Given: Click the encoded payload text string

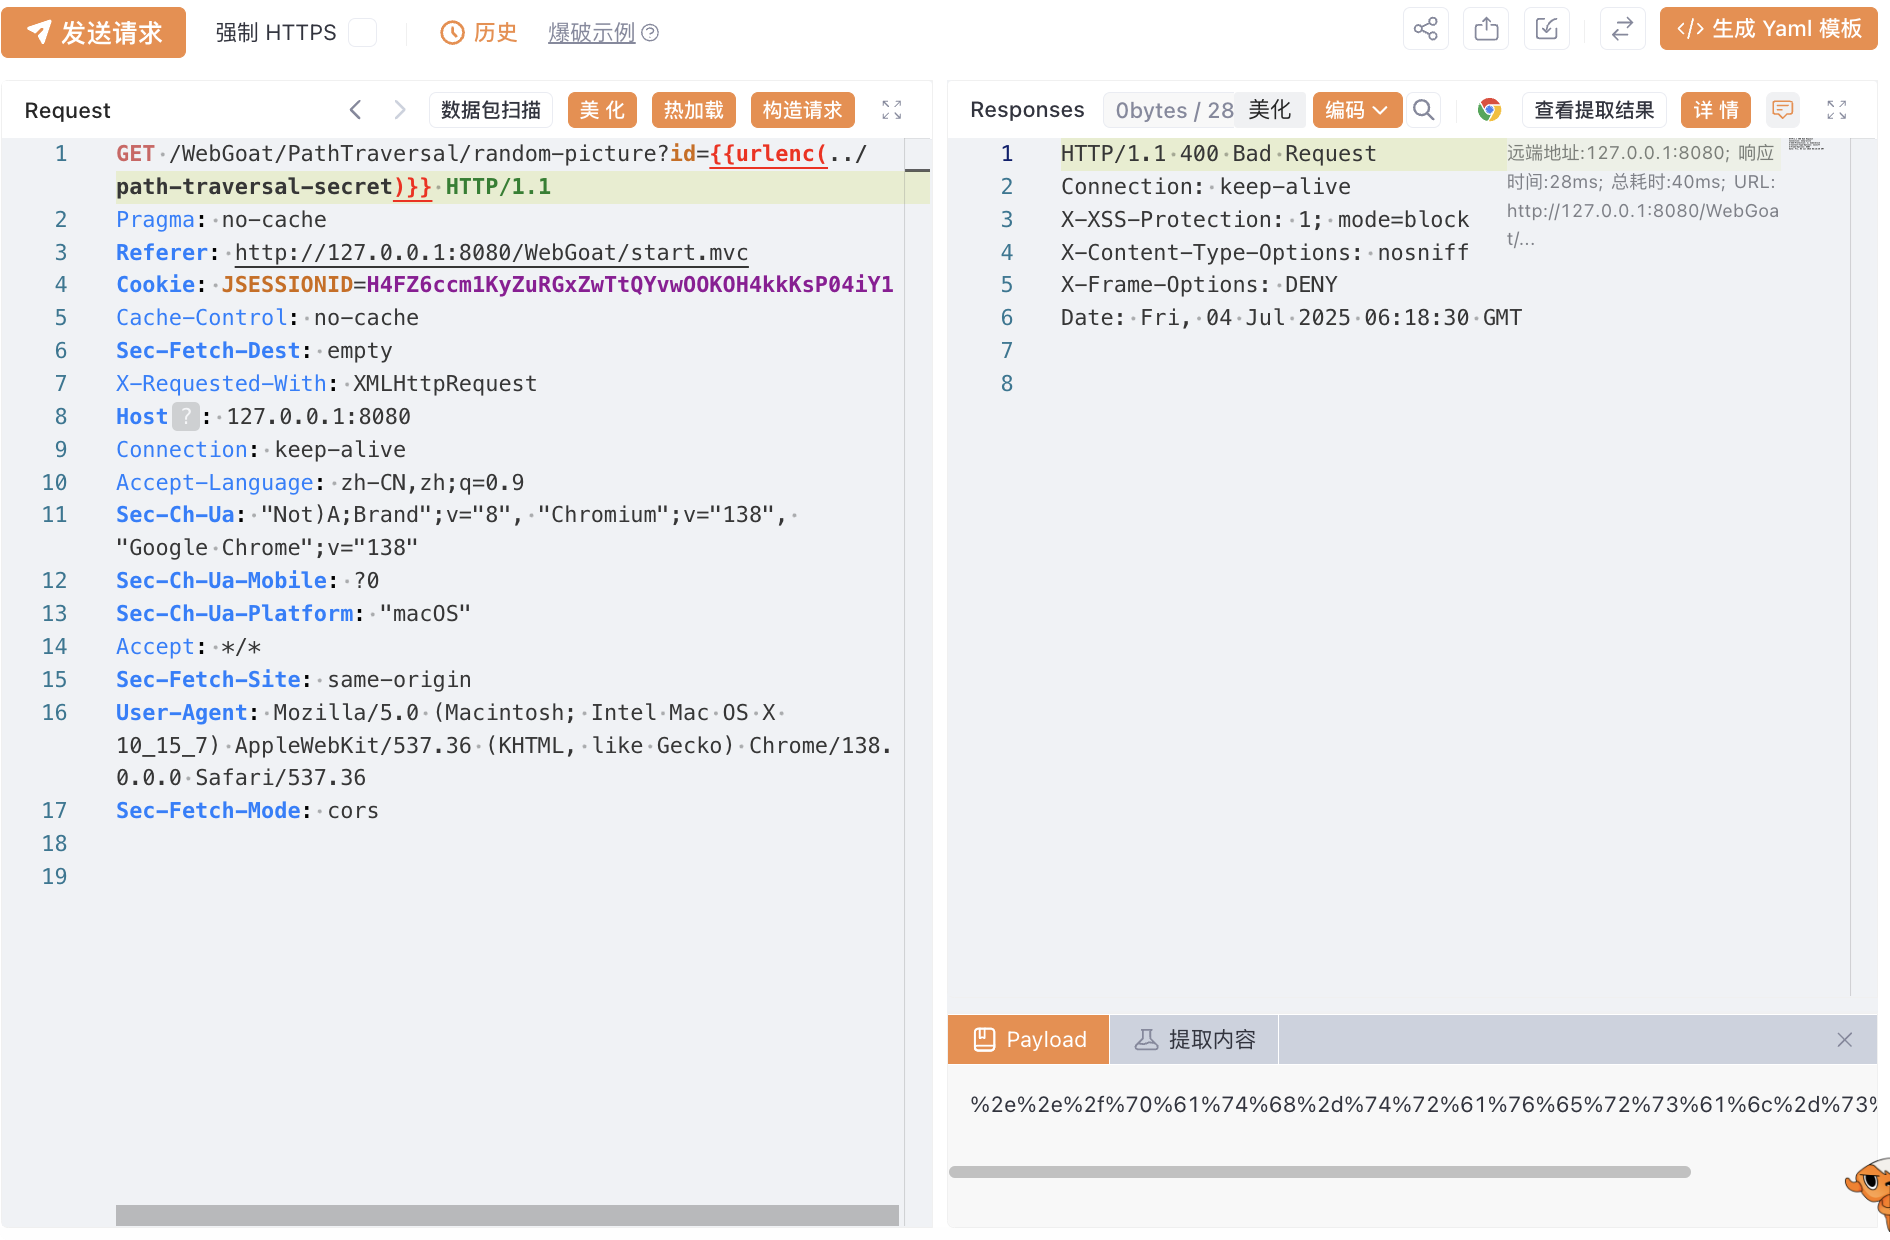Looking at the screenshot, I should [x=1422, y=1104].
